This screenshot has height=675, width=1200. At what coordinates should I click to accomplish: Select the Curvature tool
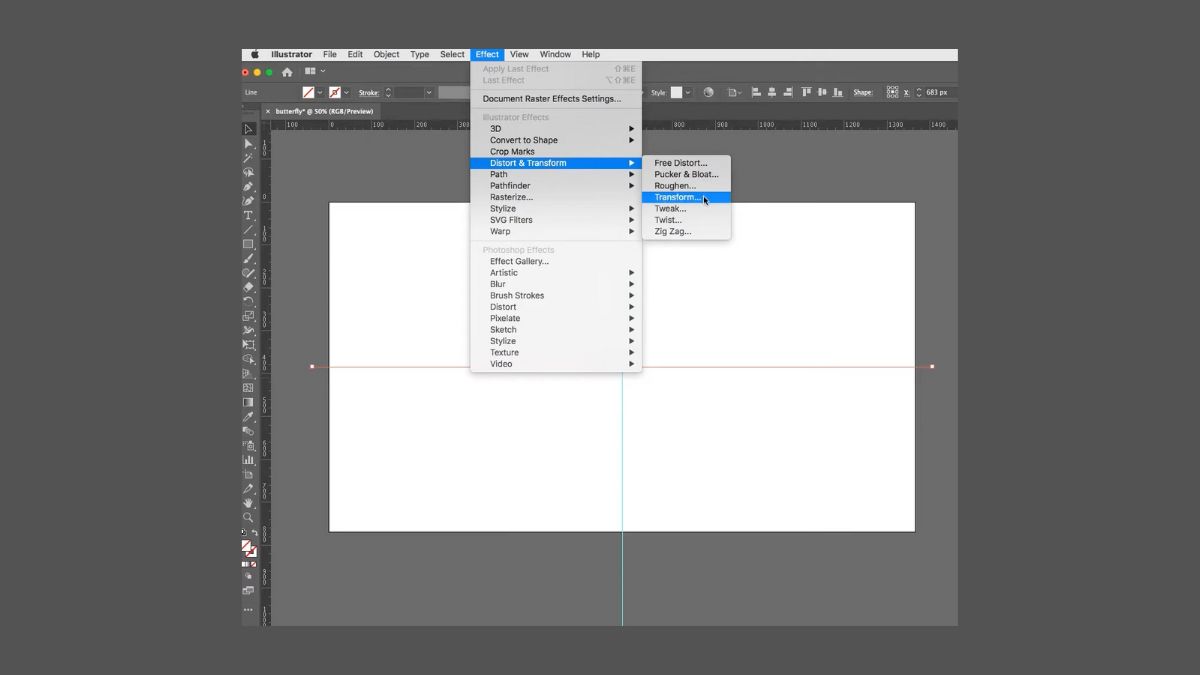point(248,201)
